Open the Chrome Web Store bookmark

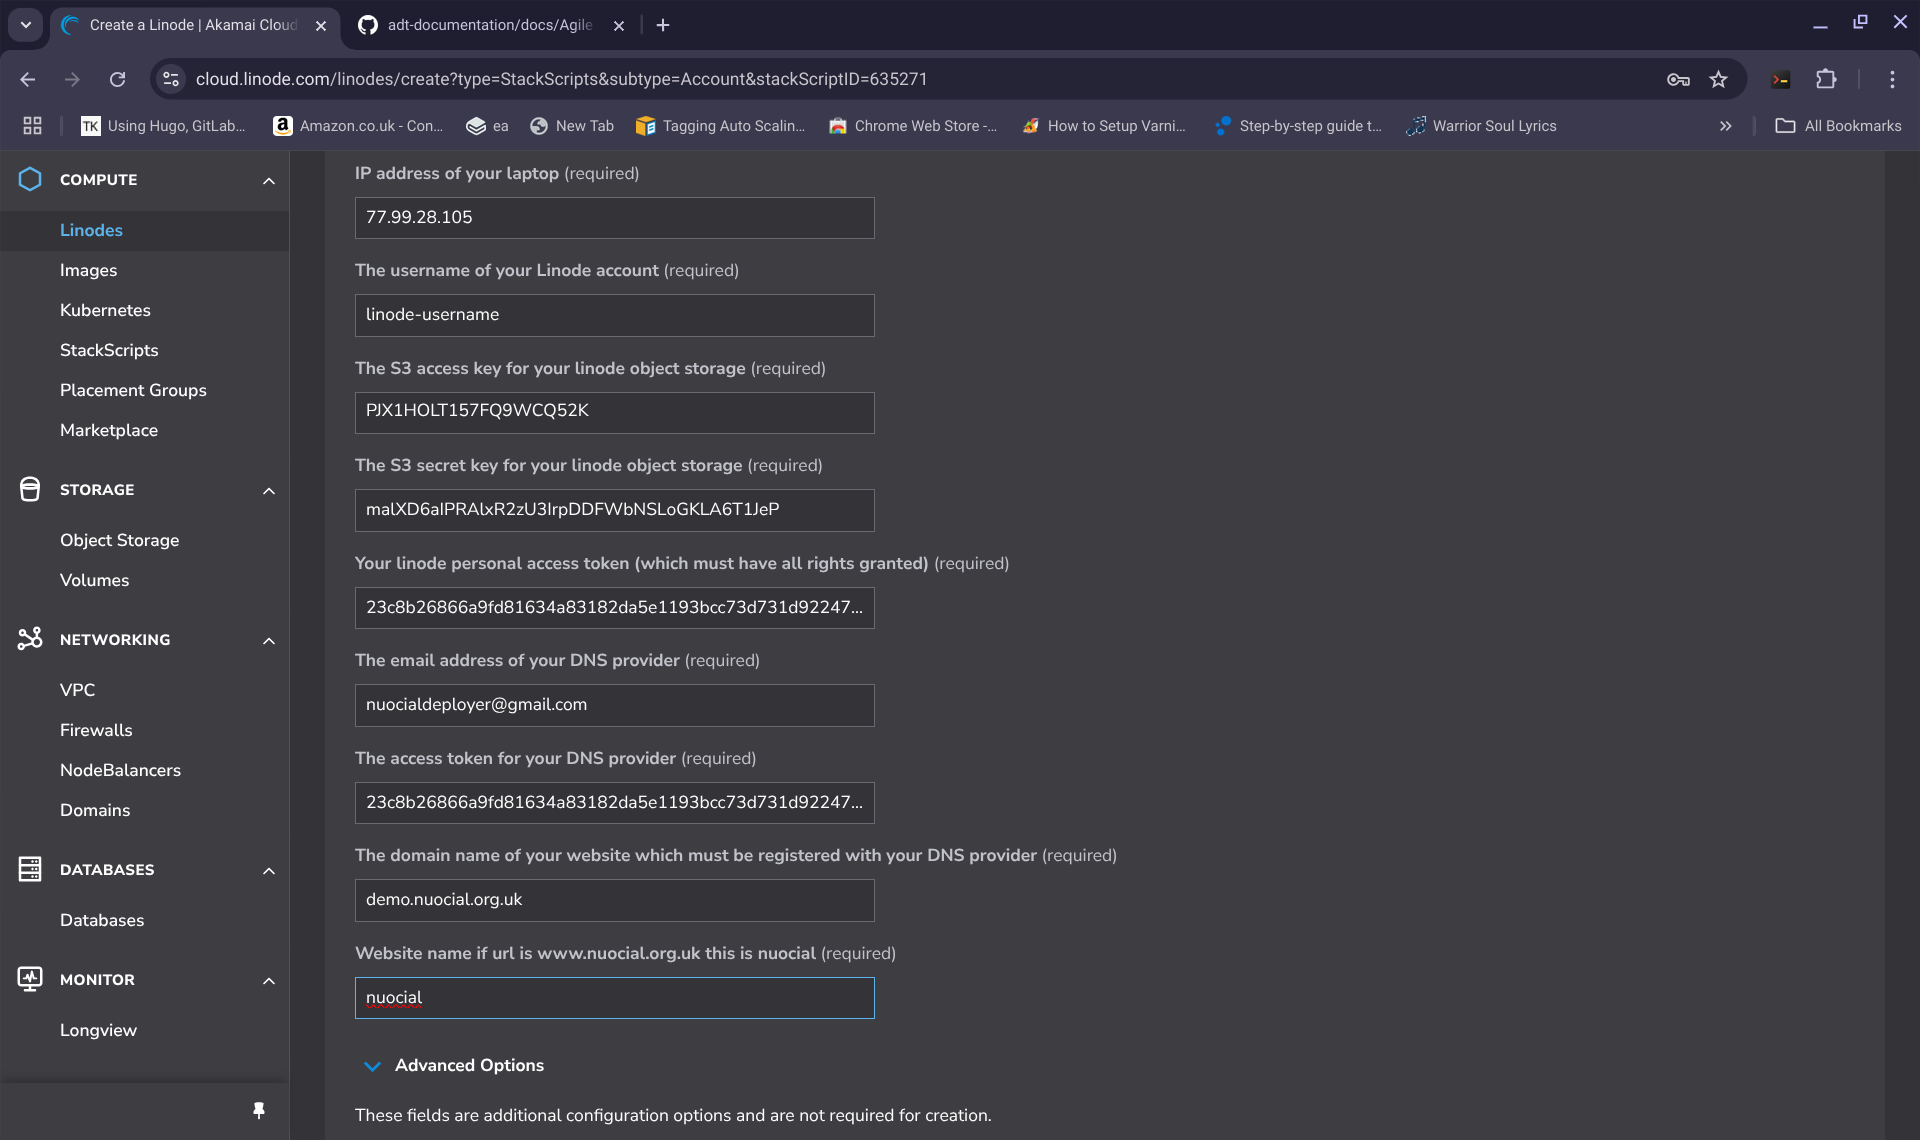point(912,126)
